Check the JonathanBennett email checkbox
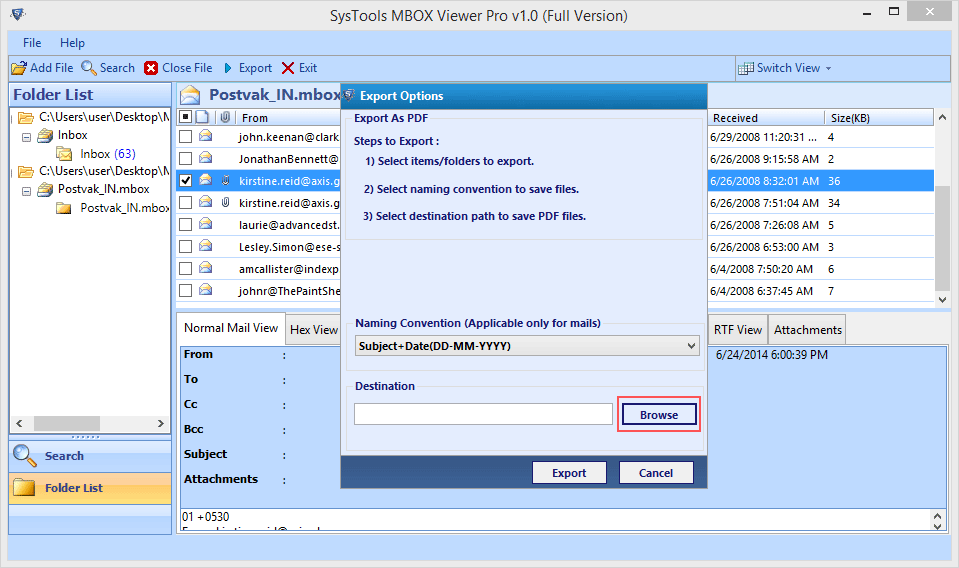This screenshot has height=568, width=959. point(186,158)
